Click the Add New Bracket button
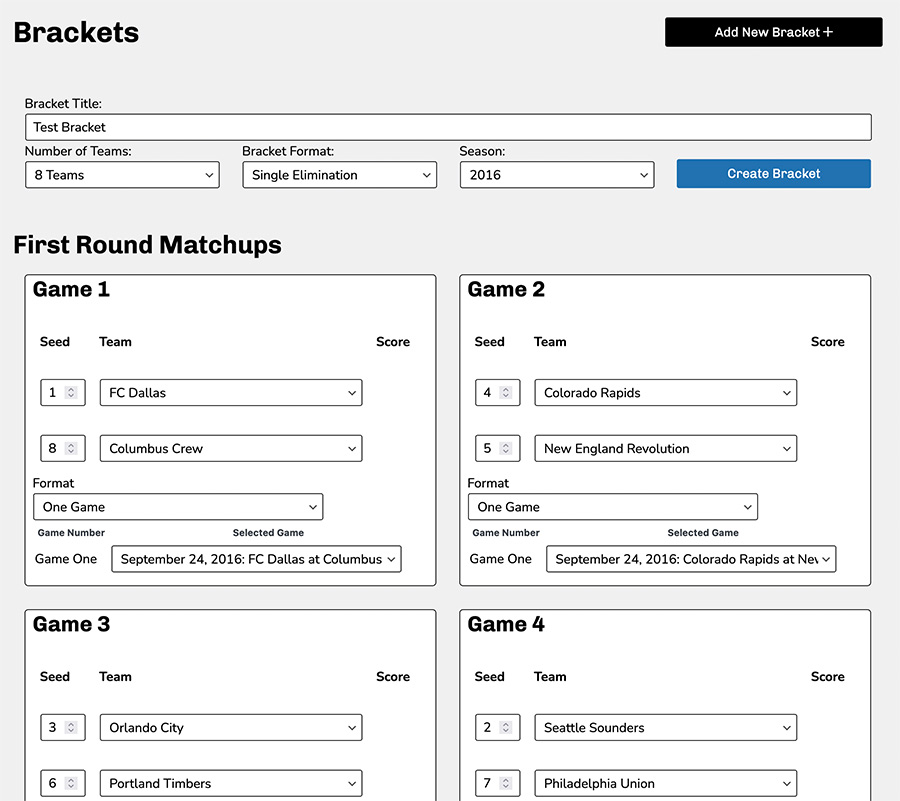The width and height of the screenshot is (900, 801). point(773,32)
